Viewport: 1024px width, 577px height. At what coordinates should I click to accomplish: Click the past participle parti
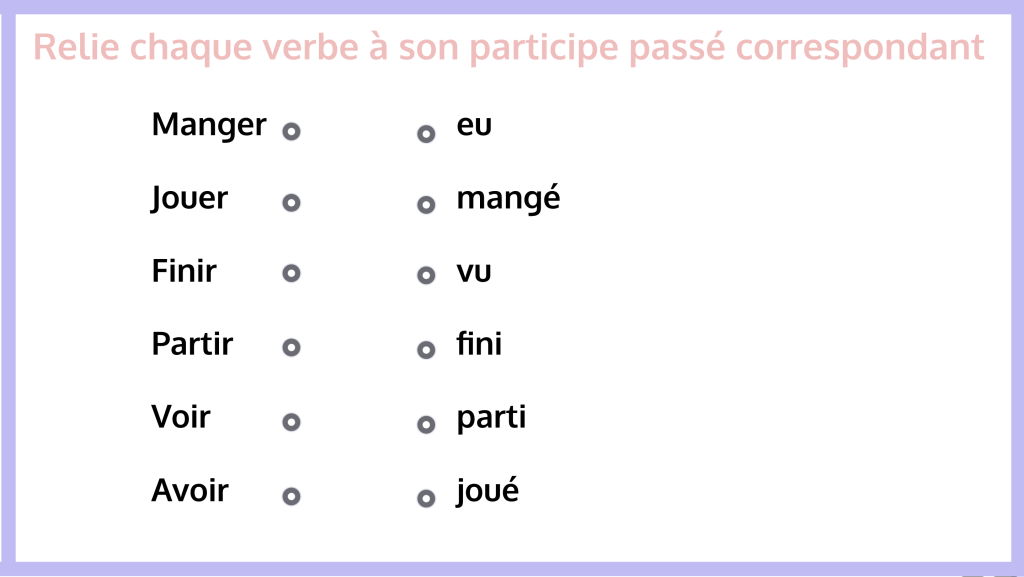(x=491, y=417)
